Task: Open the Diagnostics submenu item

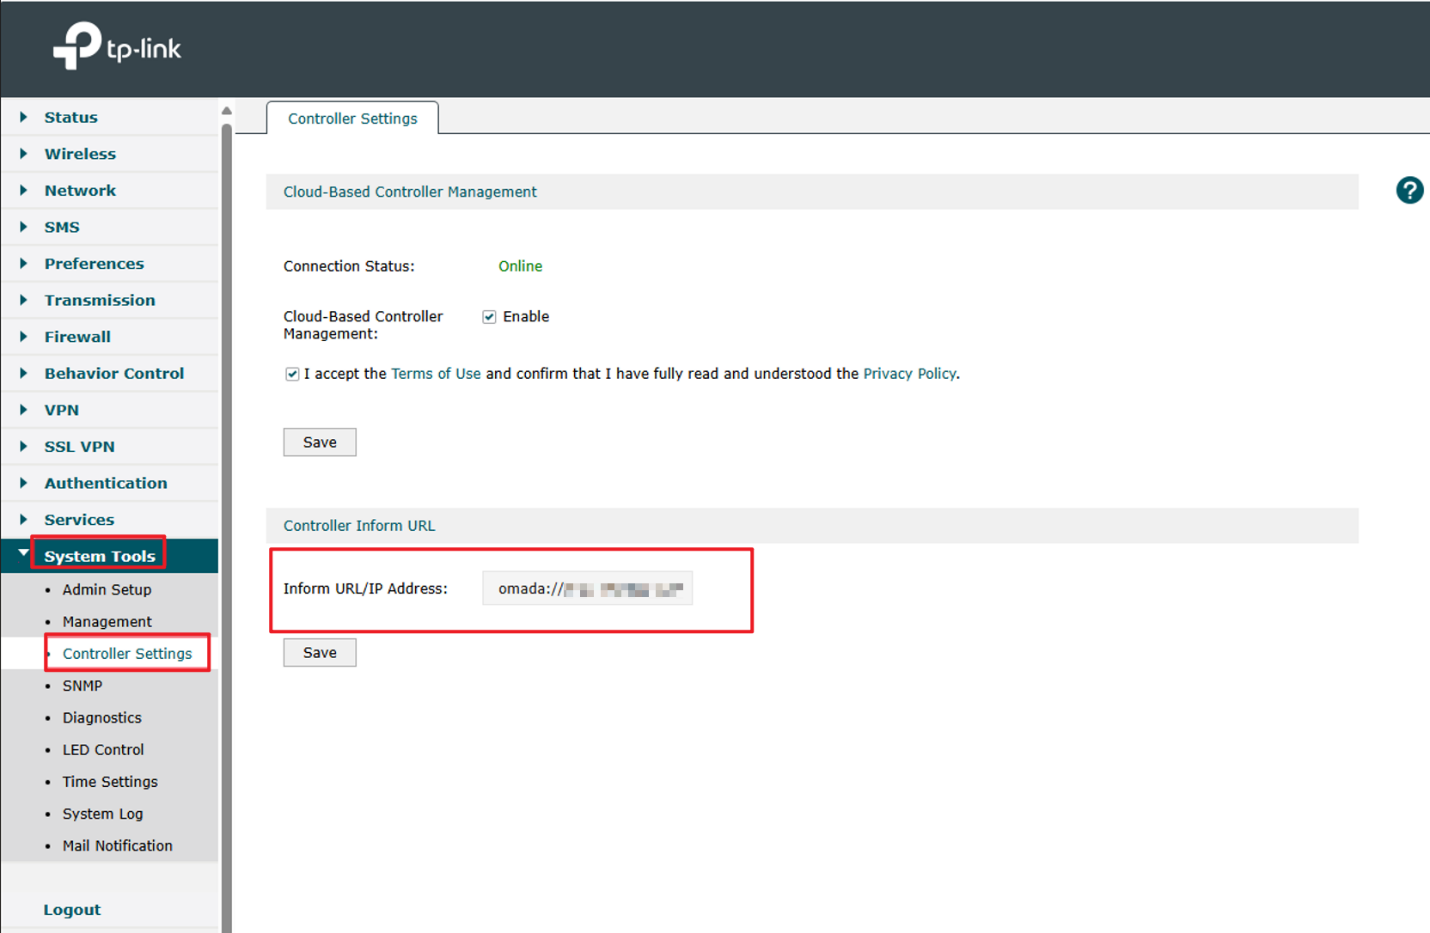Action: click(x=102, y=718)
